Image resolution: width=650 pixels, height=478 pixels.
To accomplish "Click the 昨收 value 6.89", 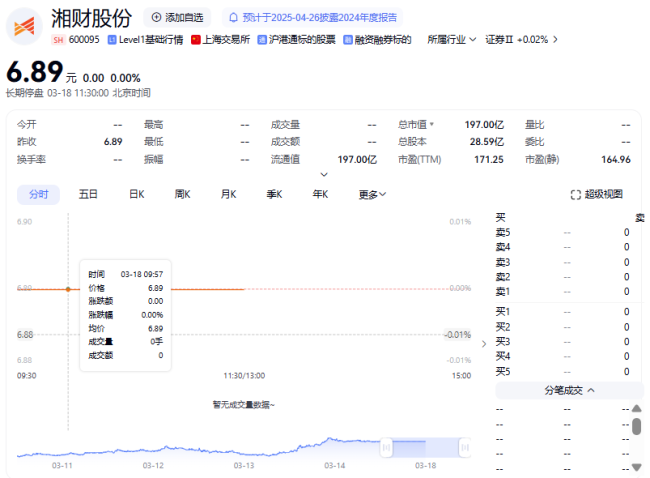I will [x=113, y=142].
